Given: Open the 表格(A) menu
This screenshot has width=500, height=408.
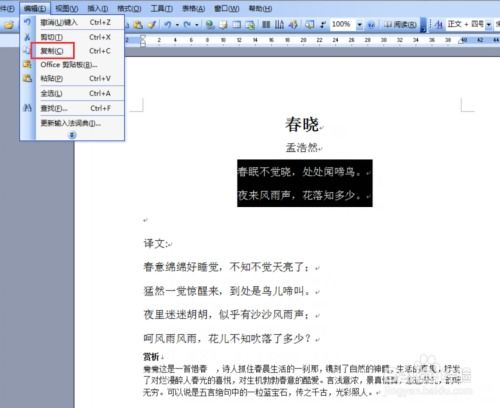Looking at the screenshot, I should click(193, 8).
